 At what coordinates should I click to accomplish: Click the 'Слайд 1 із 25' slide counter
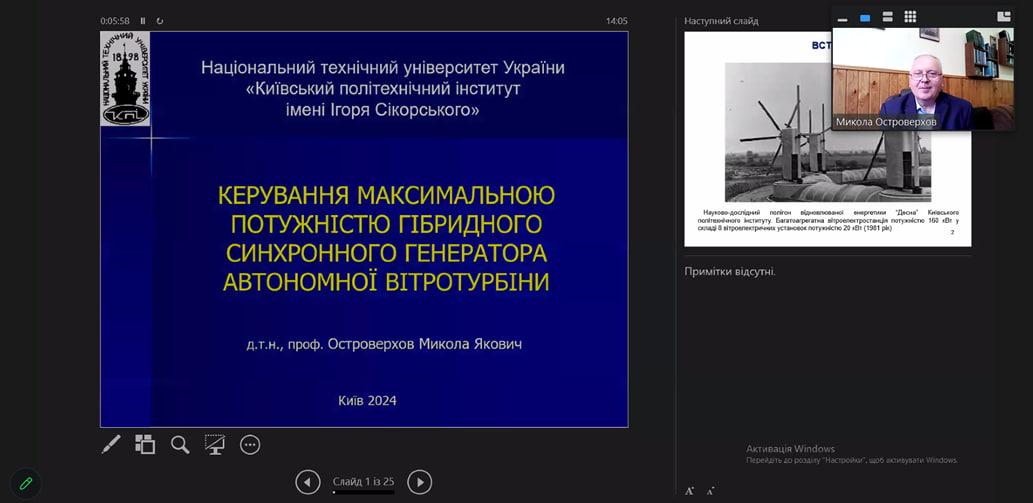click(x=364, y=481)
